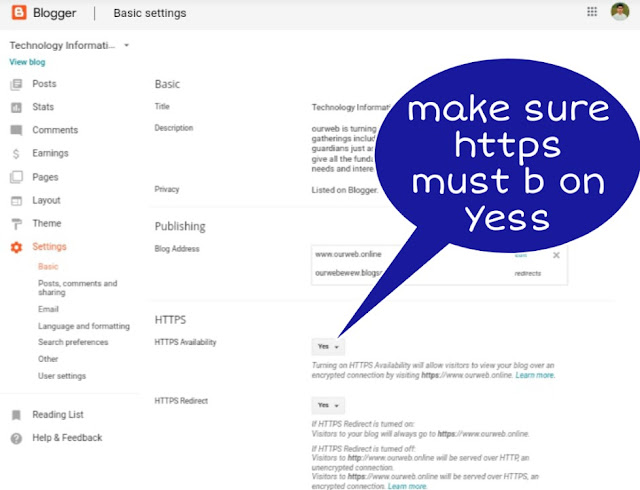
Task: Click the Reading List bookmark icon
Action: (x=16, y=415)
